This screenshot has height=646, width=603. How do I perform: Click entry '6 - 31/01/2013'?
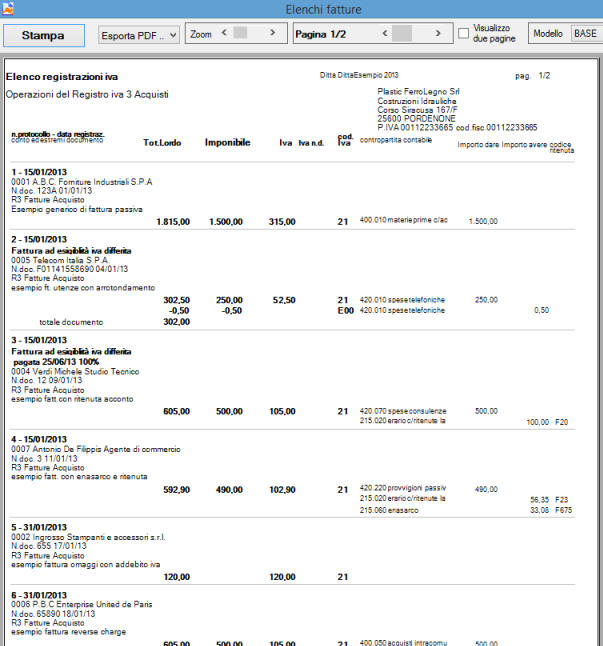pyautogui.click(x=39, y=595)
